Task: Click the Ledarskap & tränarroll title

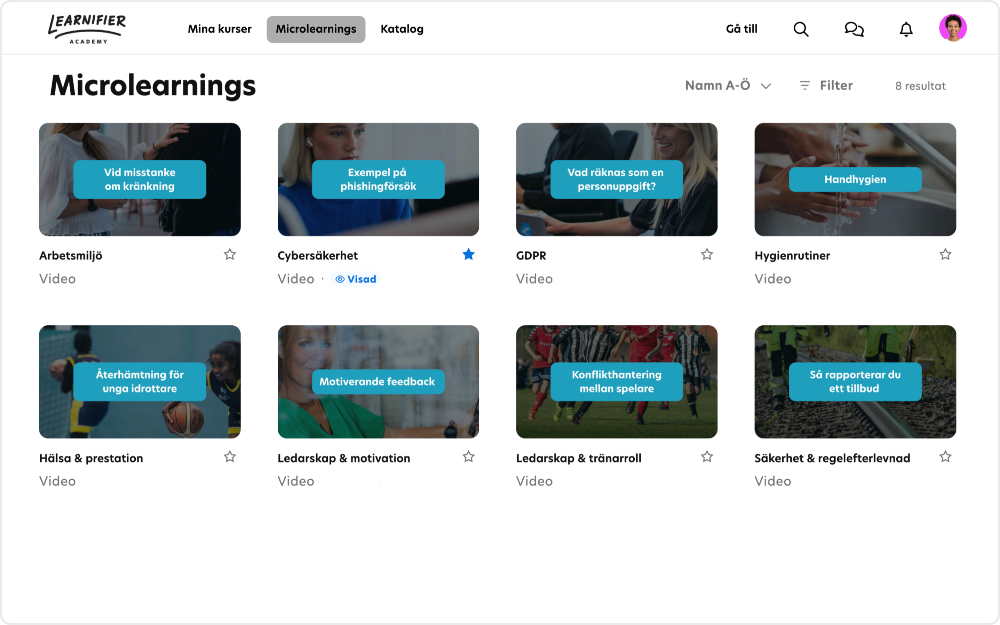Action: click(578, 458)
